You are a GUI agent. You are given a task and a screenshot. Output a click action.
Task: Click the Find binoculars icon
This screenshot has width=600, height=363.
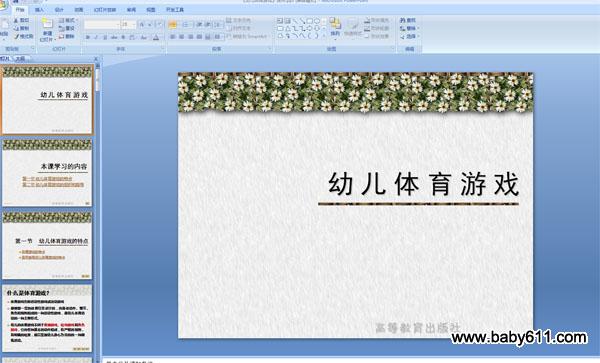coord(403,20)
